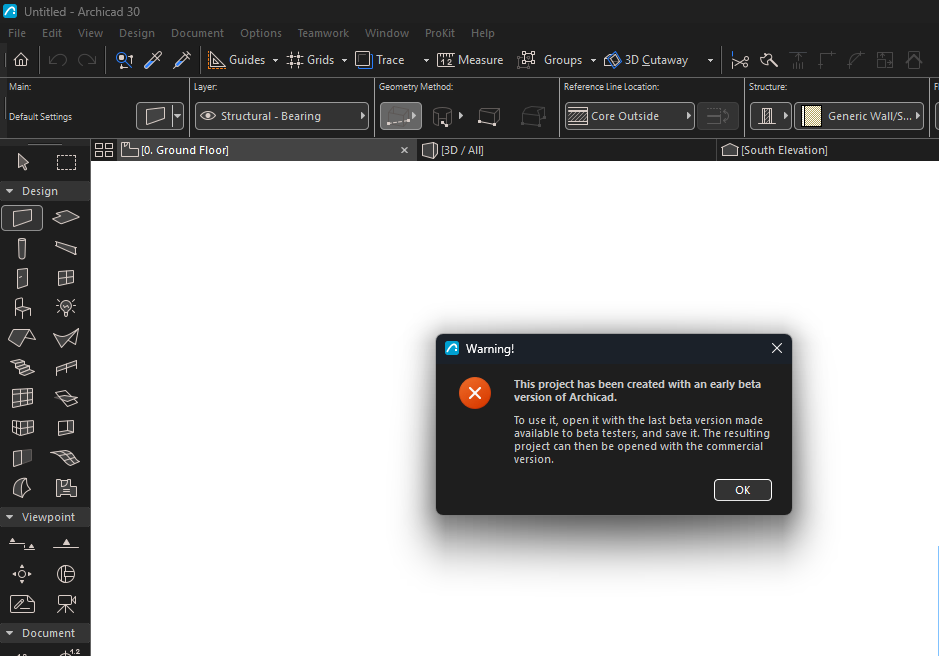Collapse the Viewpoint toolbox section
This screenshot has width=939, height=656.
pyautogui.click(x=10, y=517)
